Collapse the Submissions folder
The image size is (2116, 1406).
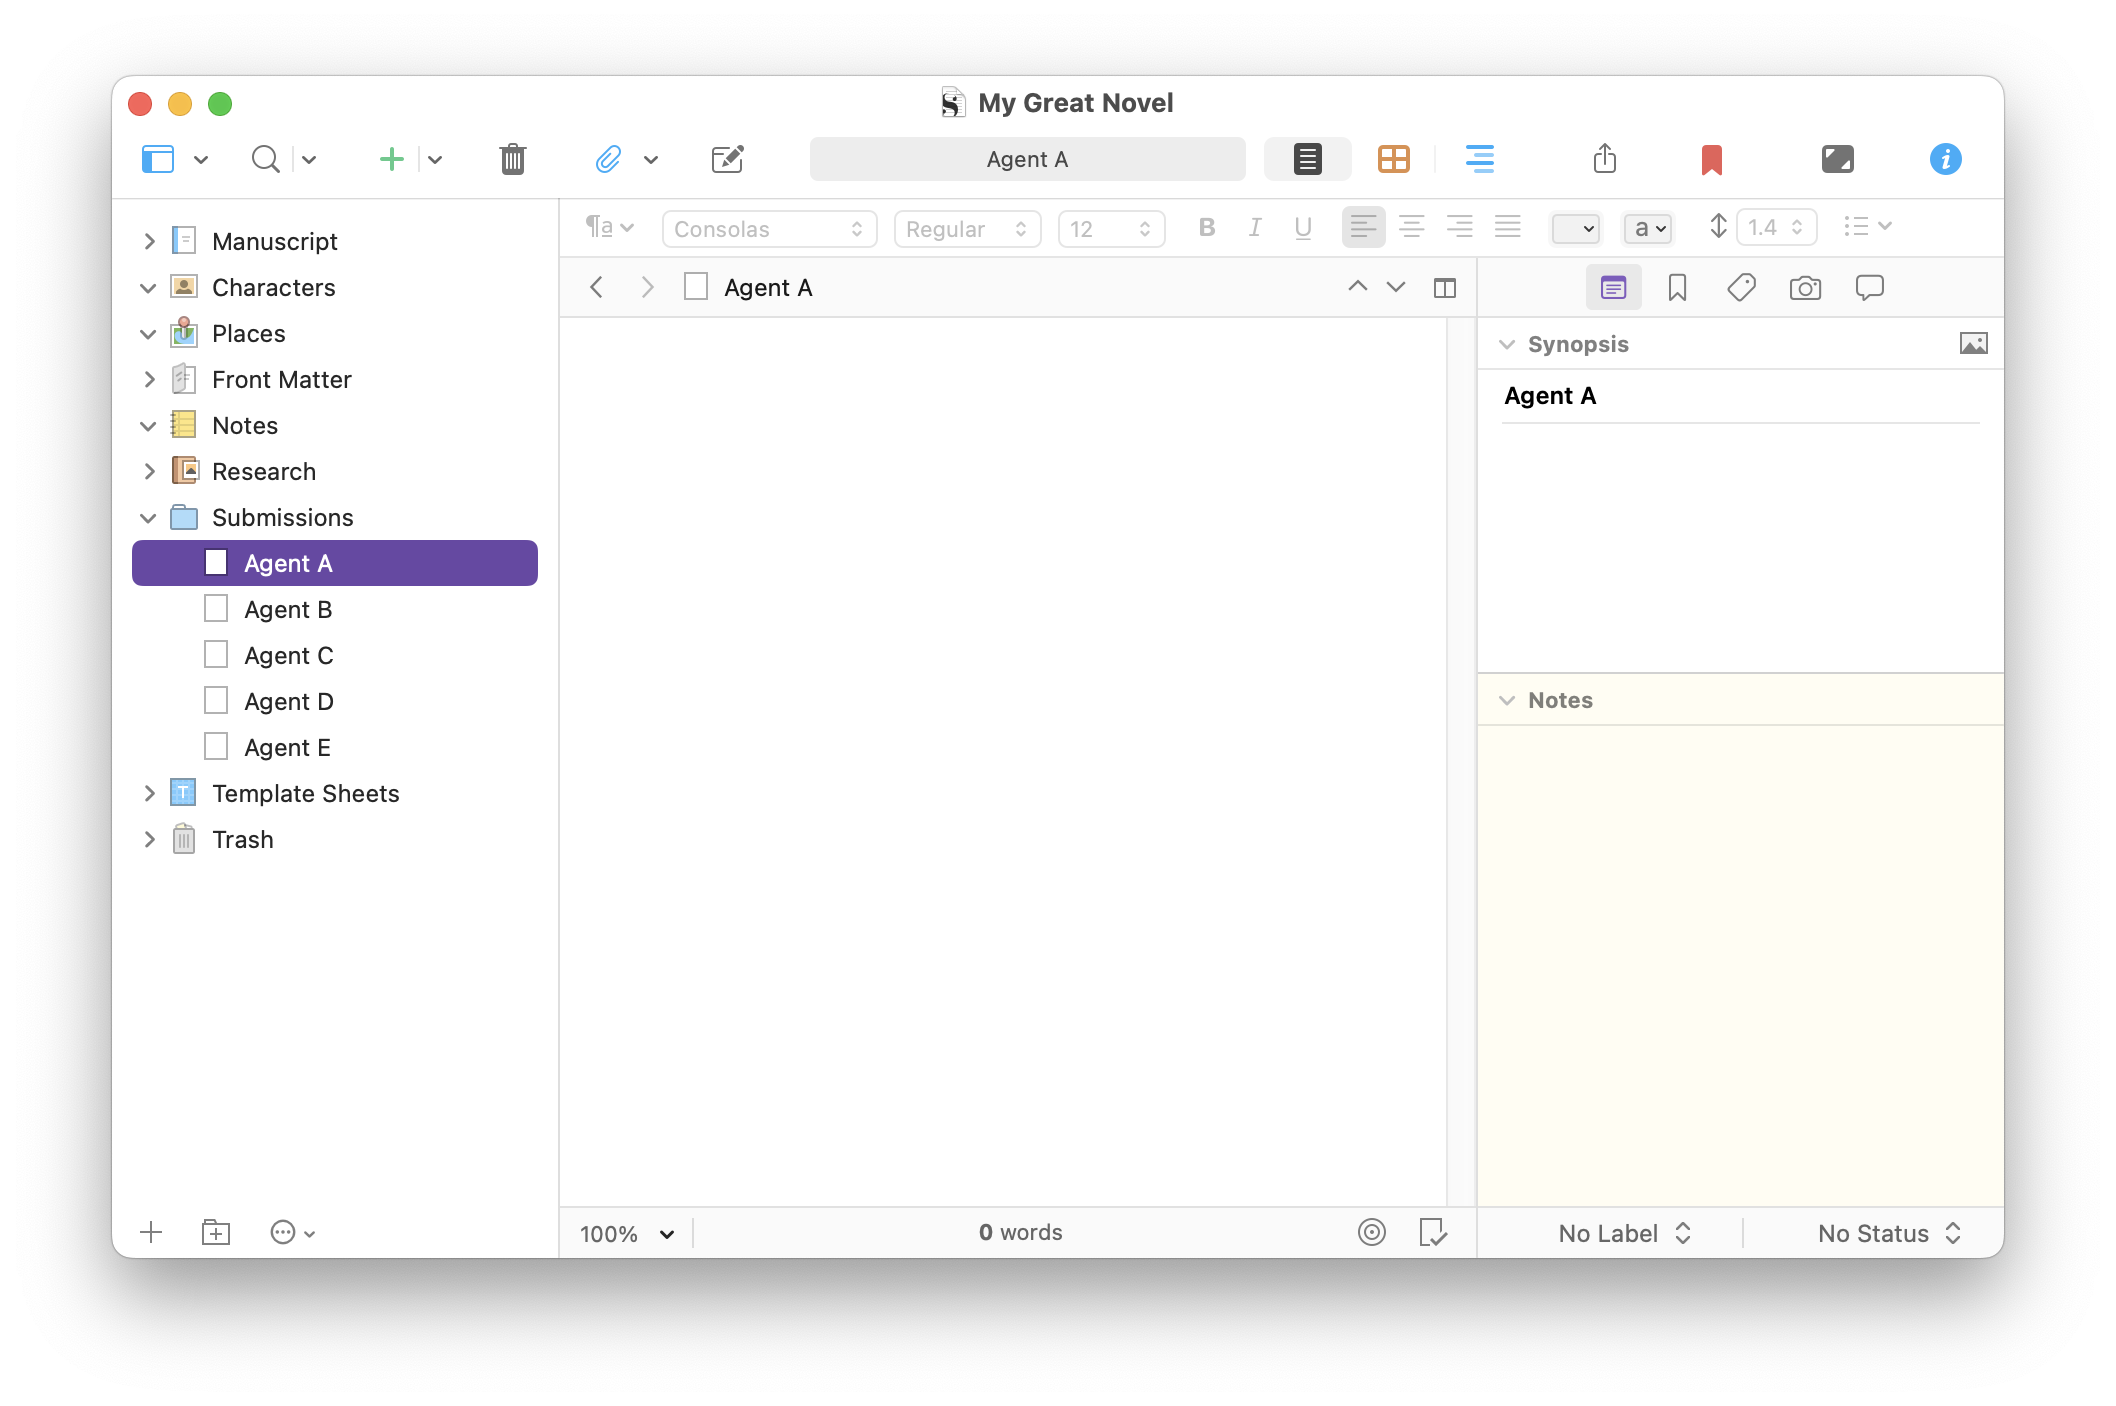pos(149,518)
